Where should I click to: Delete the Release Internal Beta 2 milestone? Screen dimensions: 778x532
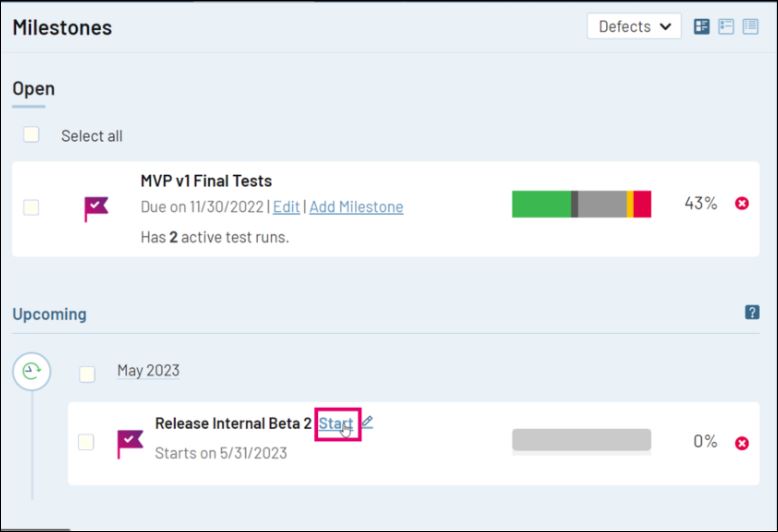742,443
